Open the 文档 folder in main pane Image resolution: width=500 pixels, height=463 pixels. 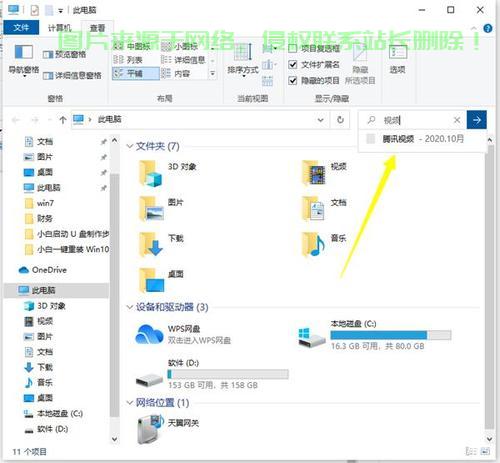324,209
